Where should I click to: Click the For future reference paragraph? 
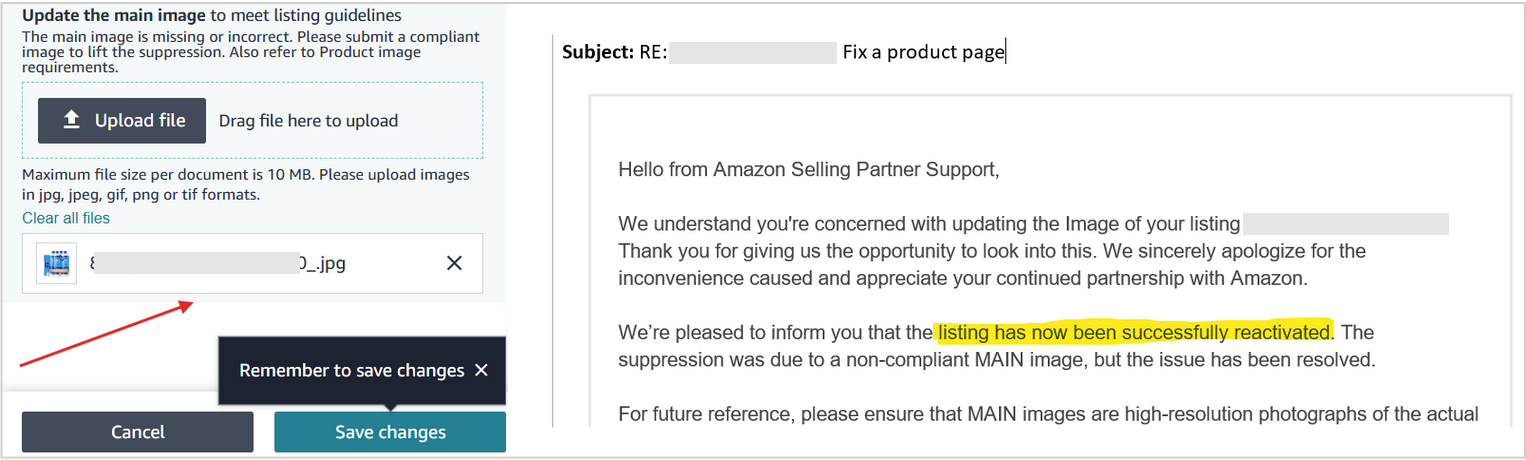point(1048,413)
